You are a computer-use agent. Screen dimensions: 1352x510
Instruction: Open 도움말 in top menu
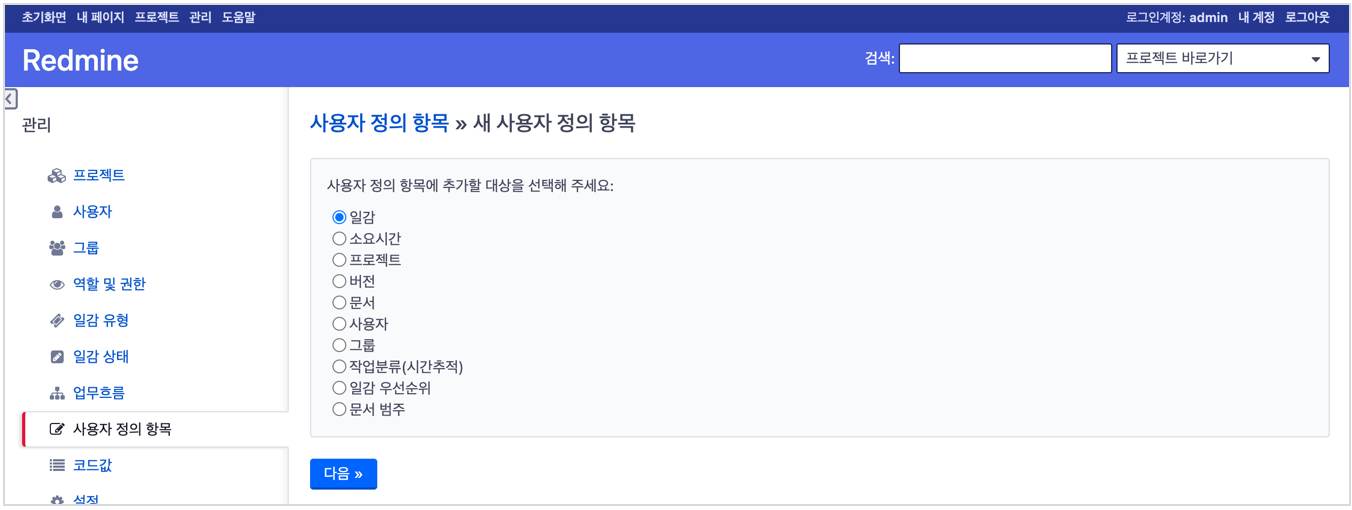[x=238, y=17]
